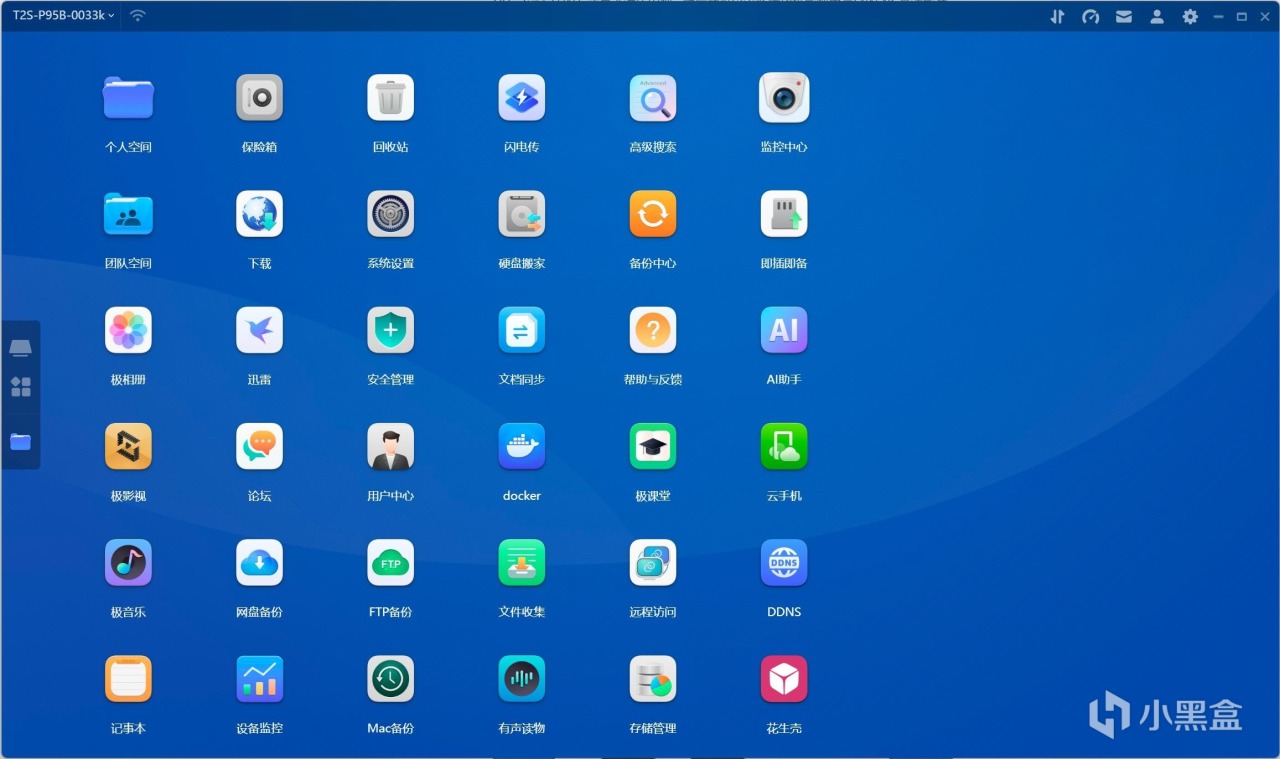This screenshot has height=759, width=1280.
Task: Open the 文件收集 file collection app
Action: point(522,563)
